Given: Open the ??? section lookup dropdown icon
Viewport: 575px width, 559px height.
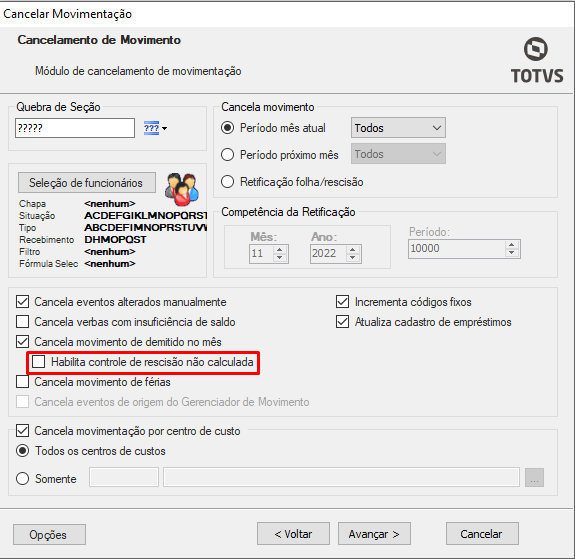Looking at the screenshot, I should (155, 128).
